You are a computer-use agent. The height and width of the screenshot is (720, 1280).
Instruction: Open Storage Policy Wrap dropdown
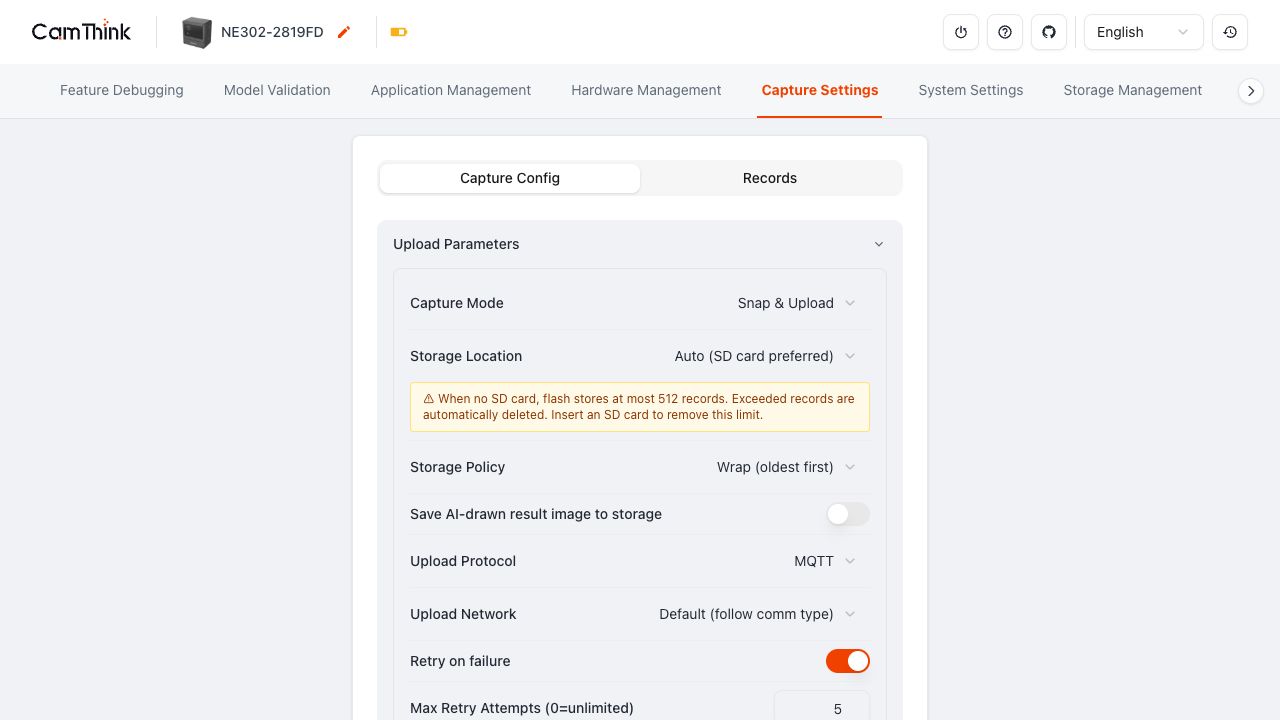pyautogui.click(x=787, y=467)
